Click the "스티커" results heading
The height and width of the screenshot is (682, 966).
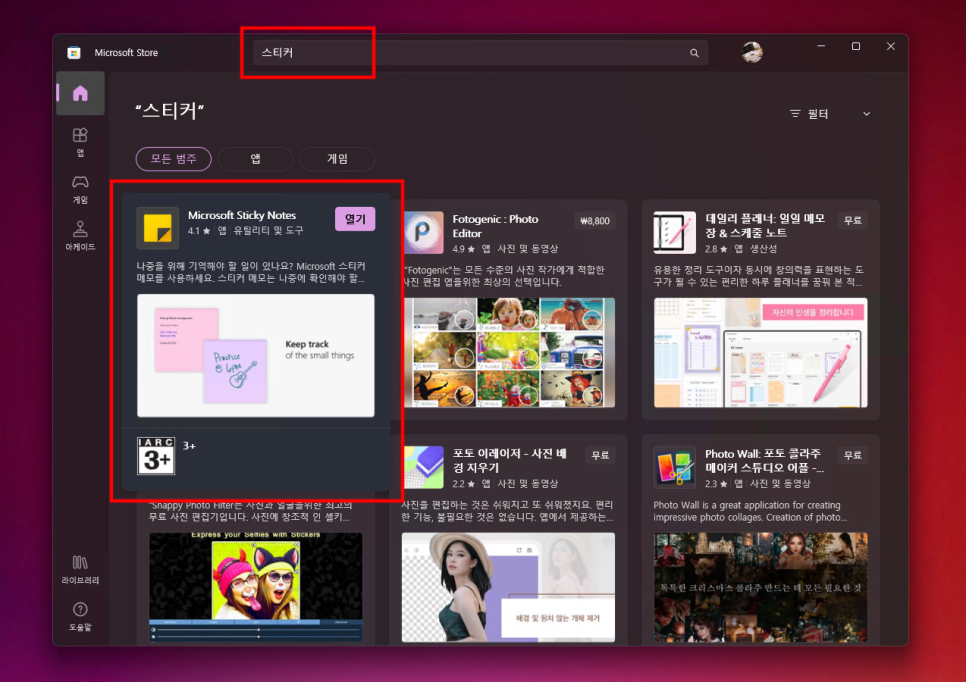coord(169,111)
